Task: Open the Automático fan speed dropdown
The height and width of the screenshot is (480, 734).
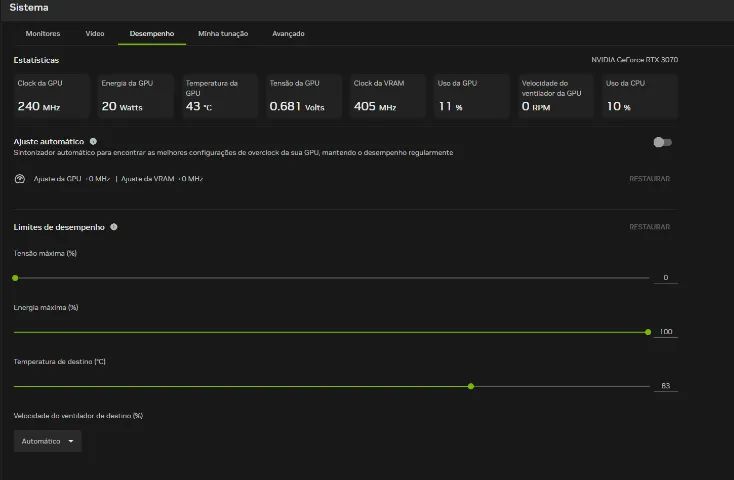Action: coord(47,441)
